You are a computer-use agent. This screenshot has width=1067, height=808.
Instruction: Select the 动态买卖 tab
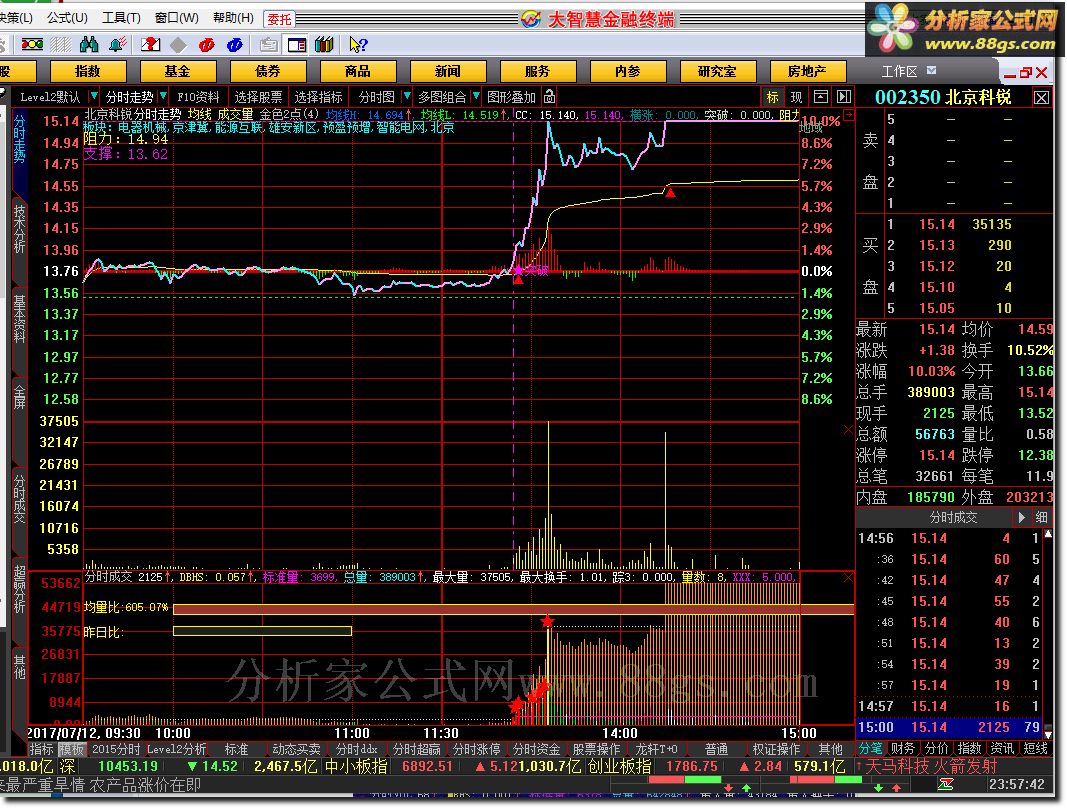pyautogui.click(x=296, y=749)
